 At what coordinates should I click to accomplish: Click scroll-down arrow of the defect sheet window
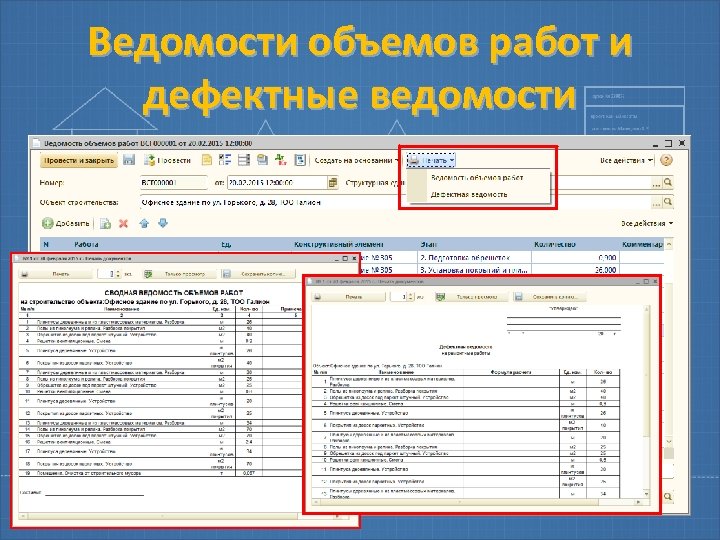pos(647,495)
